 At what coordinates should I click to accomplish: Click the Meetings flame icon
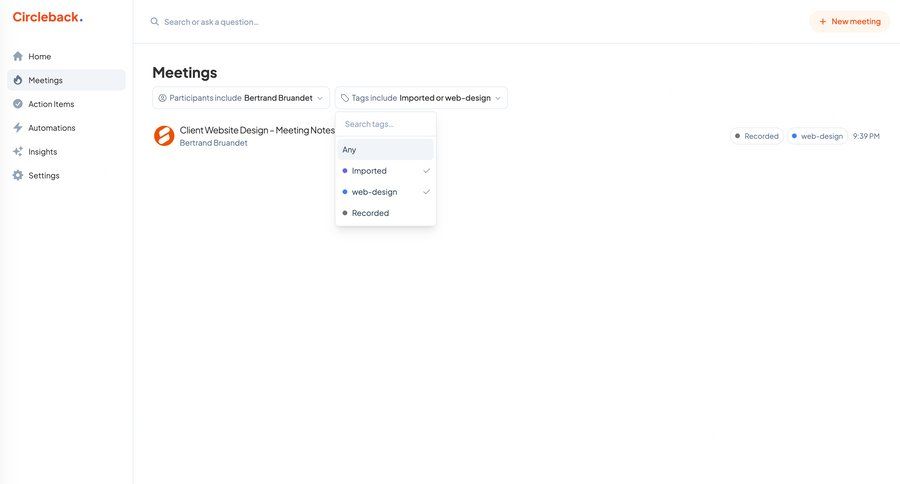coord(18,80)
